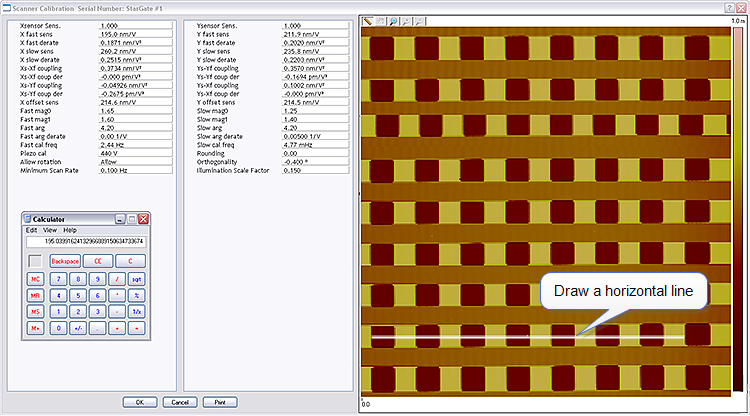Click the Fast mag0 value field
The width and height of the screenshot is (750, 416).
coord(136,111)
